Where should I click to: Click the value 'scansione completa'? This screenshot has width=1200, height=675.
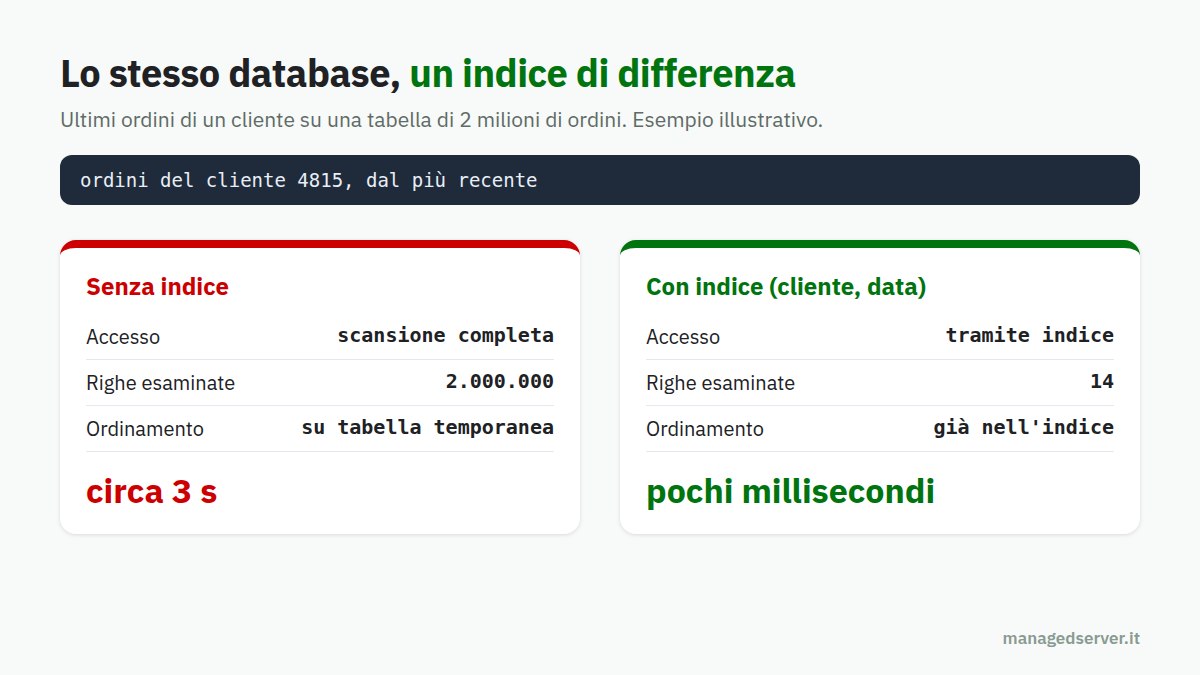click(x=445, y=335)
